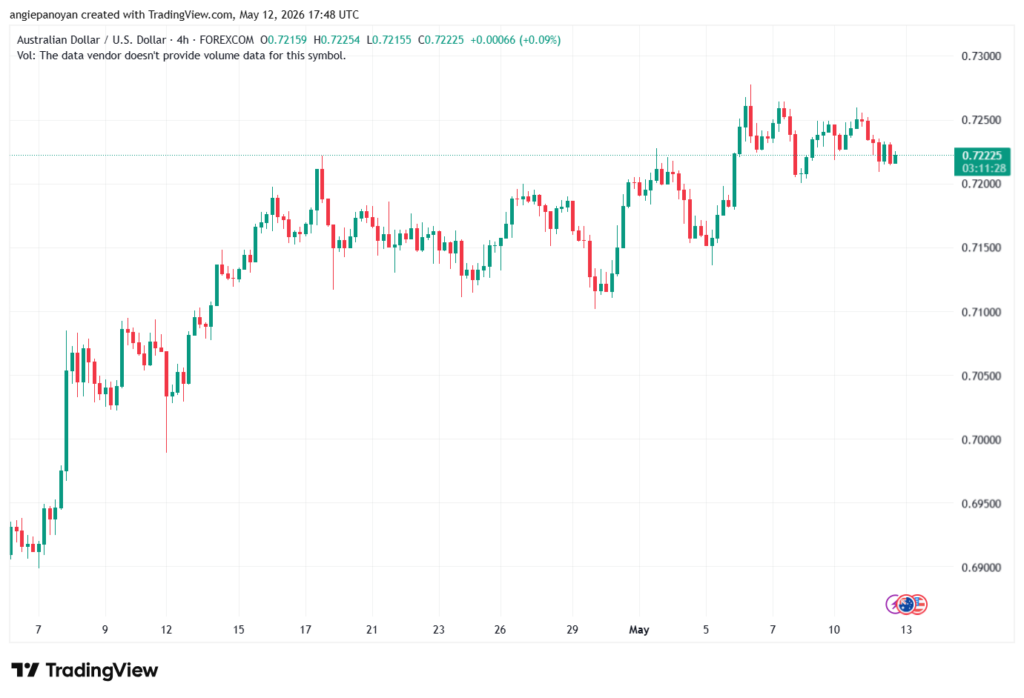The width and height of the screenshot is (1024, 698).
Task: Click the price change +0.00066 (+0.09%)
Action: coord(515,40)
